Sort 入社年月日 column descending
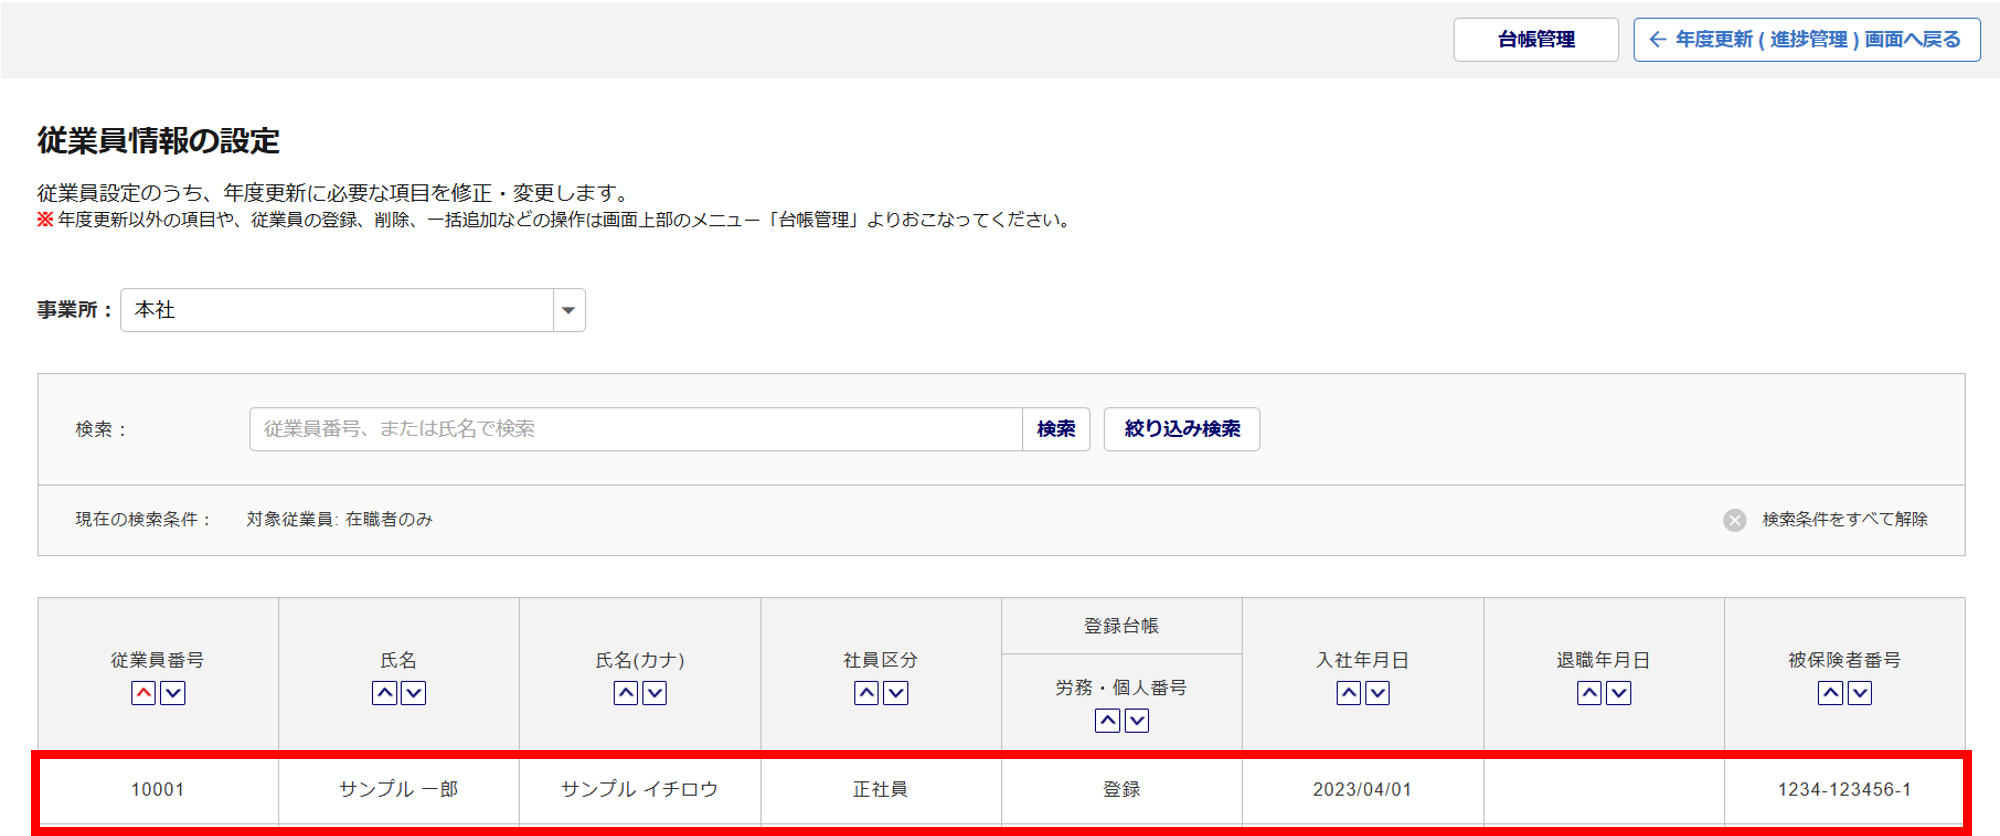The image size is (2000, 836). [1378, 693]
